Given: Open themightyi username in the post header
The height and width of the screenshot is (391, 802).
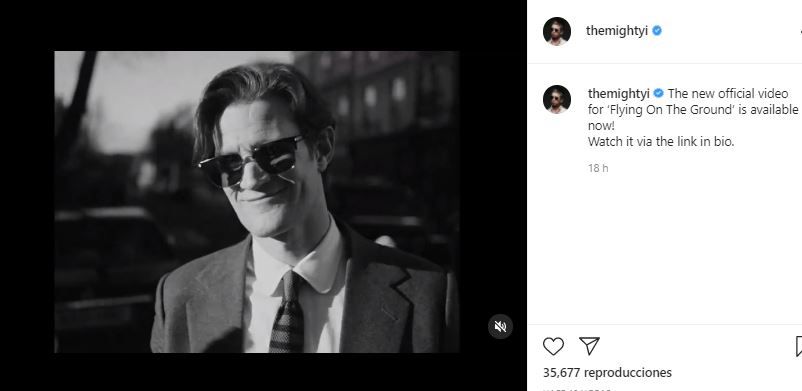Looking at the screenshot, I should 617,31.
